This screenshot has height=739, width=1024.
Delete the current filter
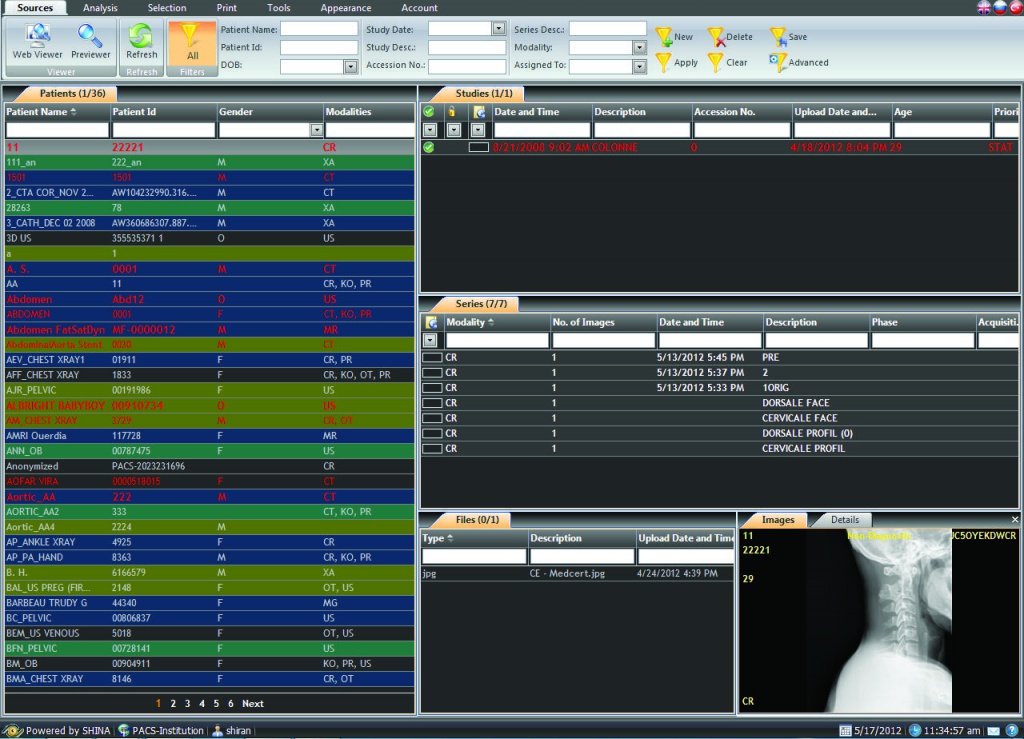coord(730,36)
